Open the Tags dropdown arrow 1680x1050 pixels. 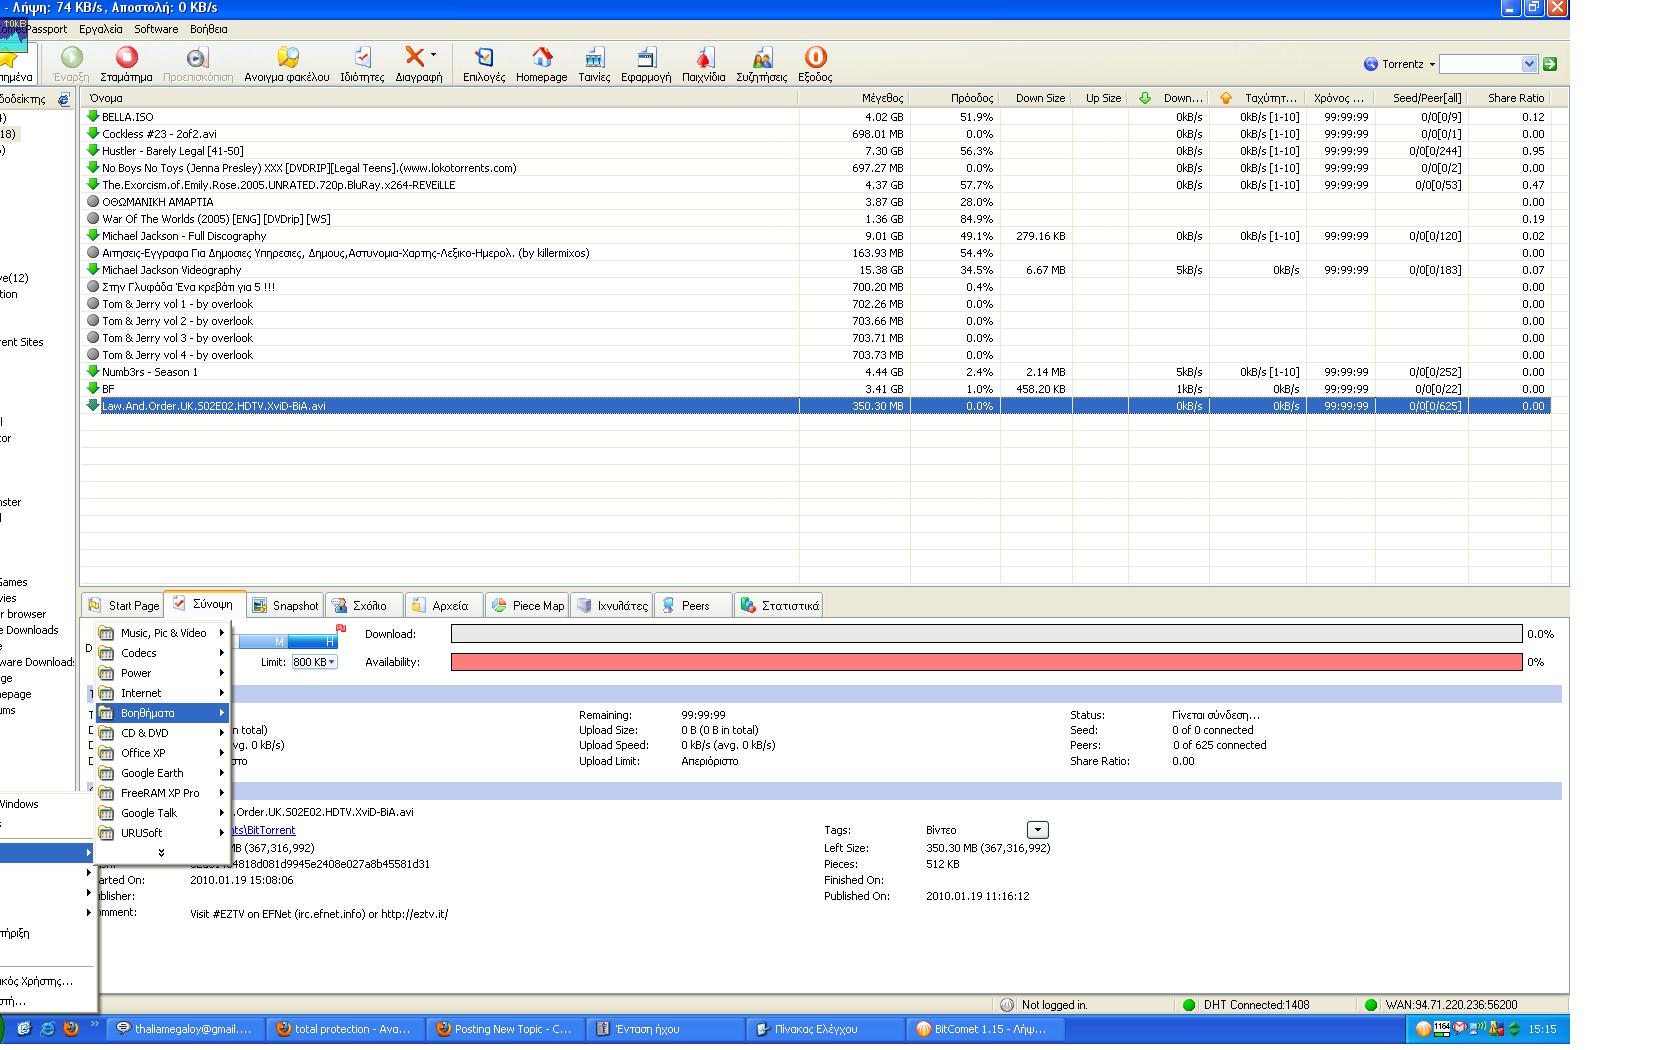coord(1037,830)
